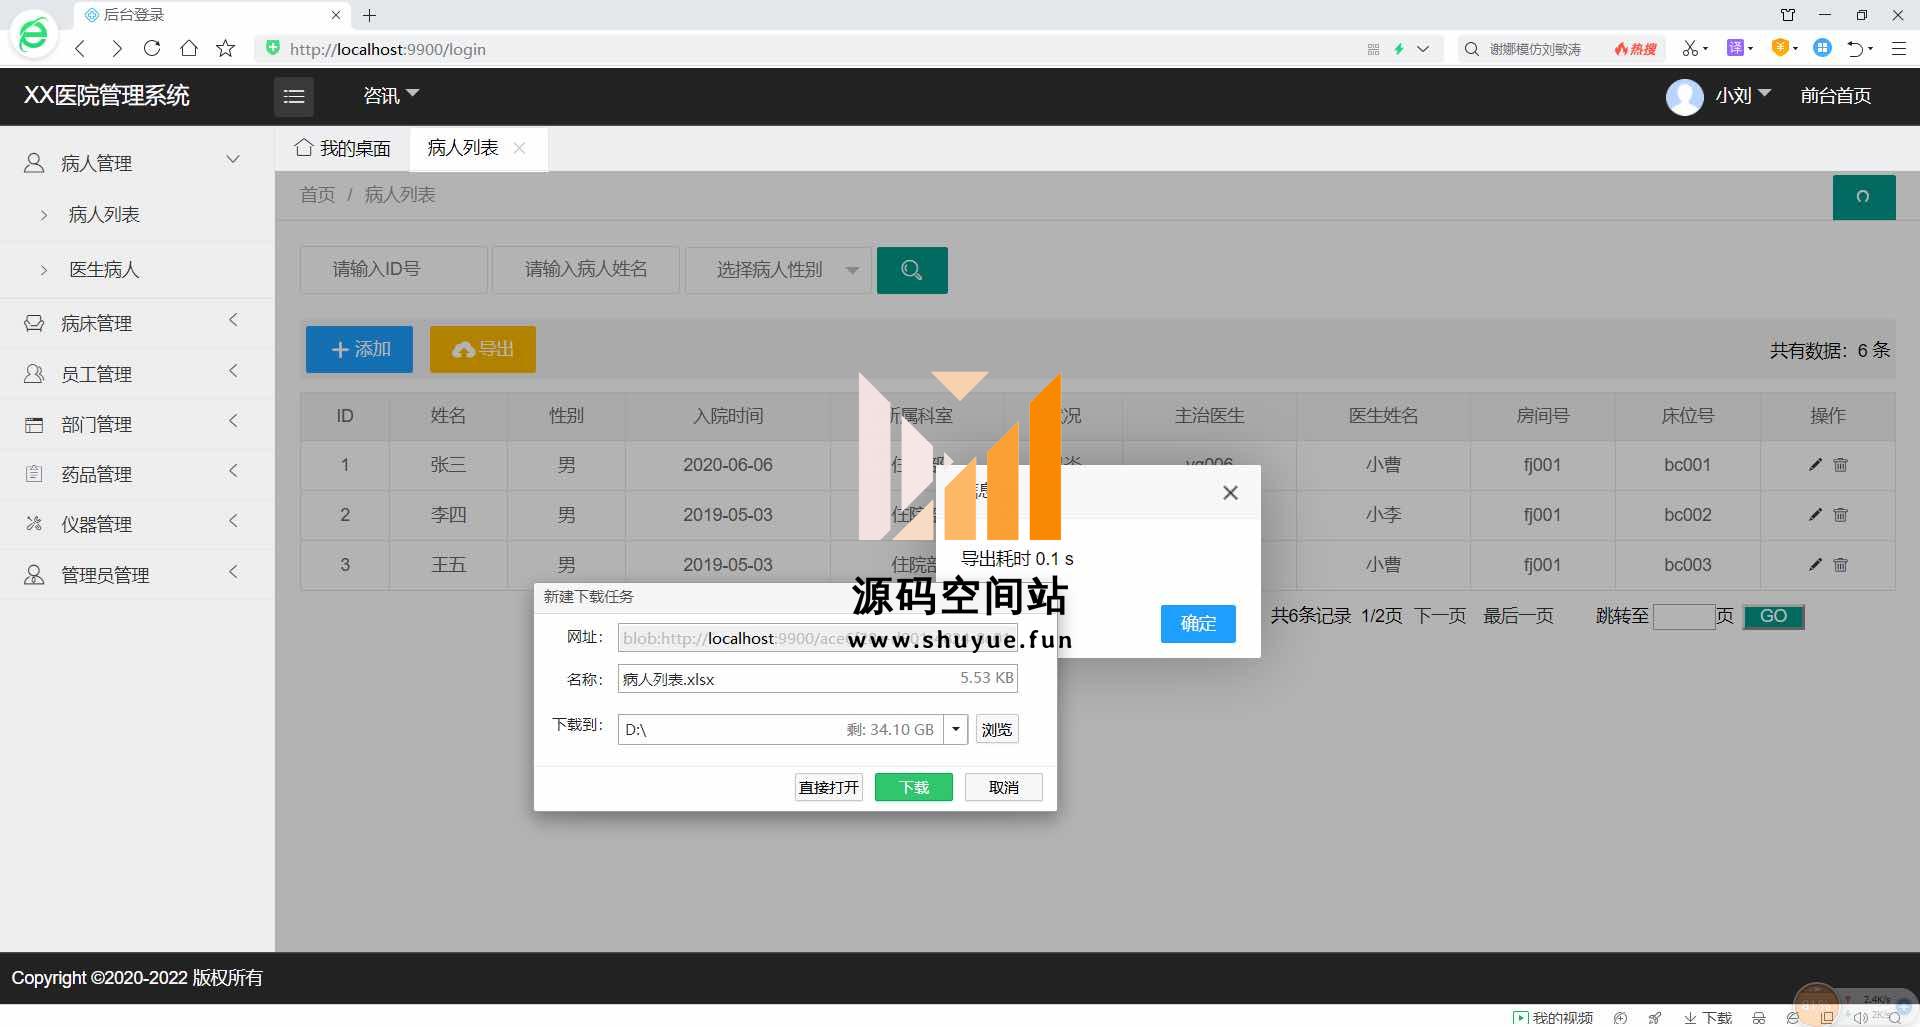Edit row 张三 with pencil icon
This screenshot has height=1027, width=1920.
(1815, 464)
